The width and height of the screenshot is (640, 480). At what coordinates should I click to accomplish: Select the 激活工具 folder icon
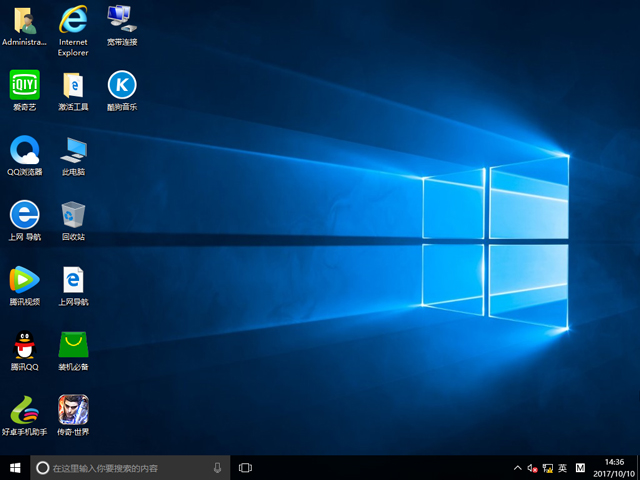73,84
